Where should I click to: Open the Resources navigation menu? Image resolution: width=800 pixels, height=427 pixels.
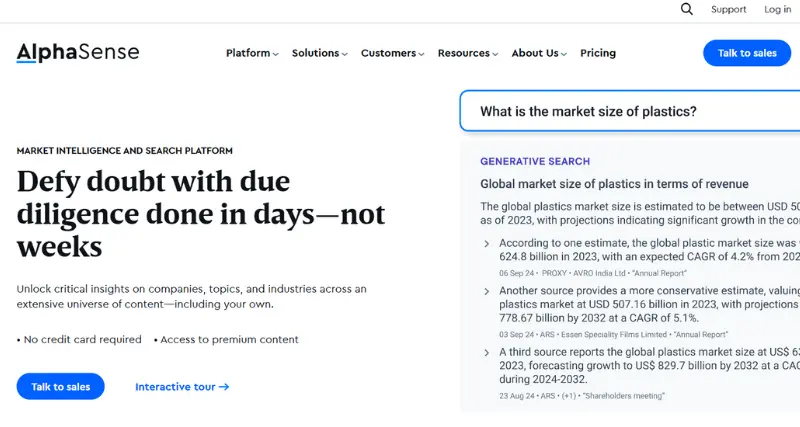[468, 54]
